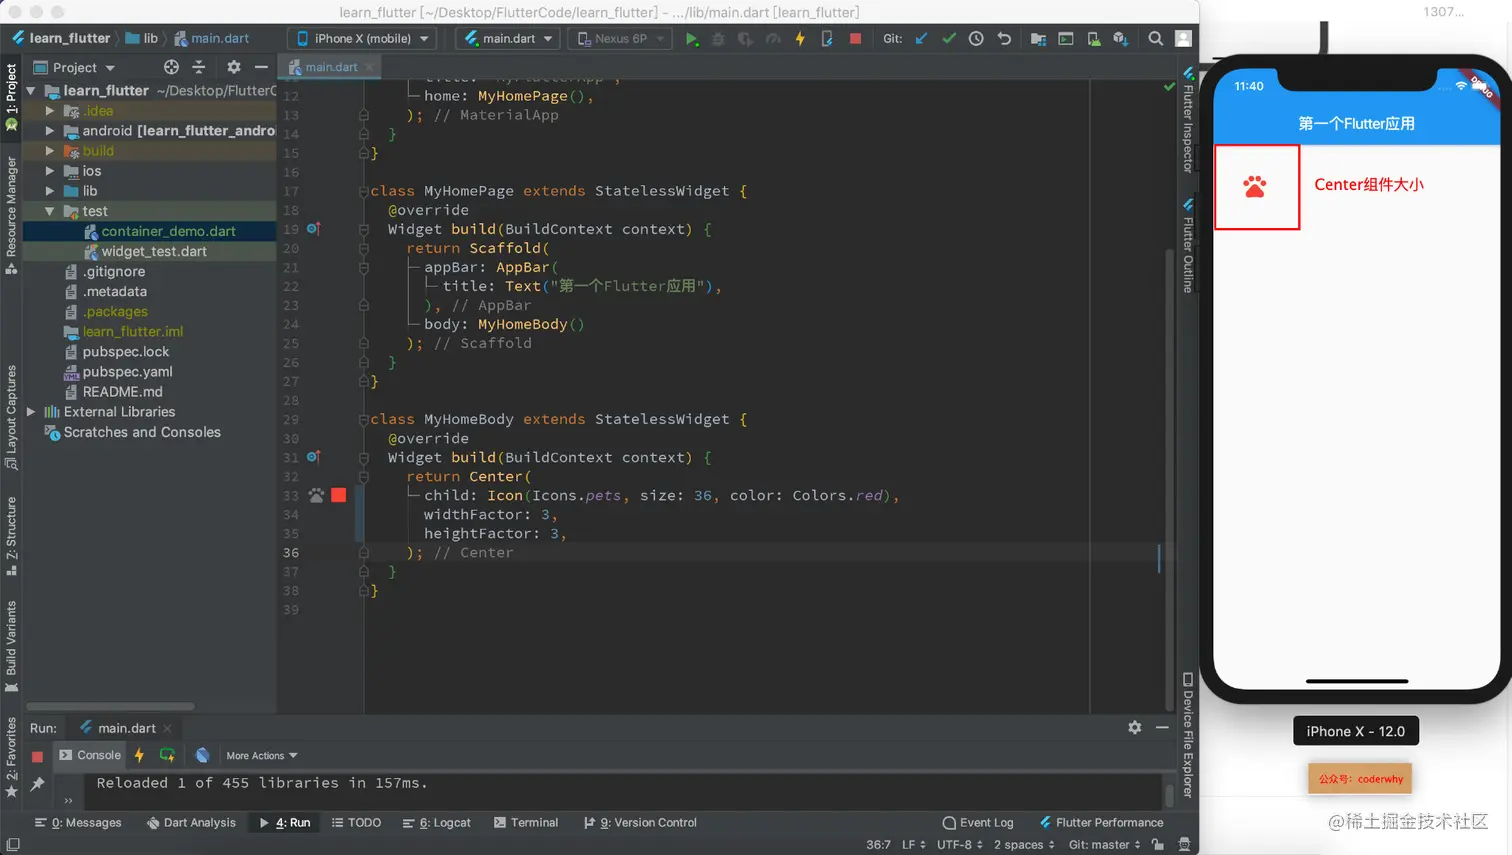Viewport: 1512px width, 855px height.
Task: Open the Terminal tool tab
Action: click(526, 823)
